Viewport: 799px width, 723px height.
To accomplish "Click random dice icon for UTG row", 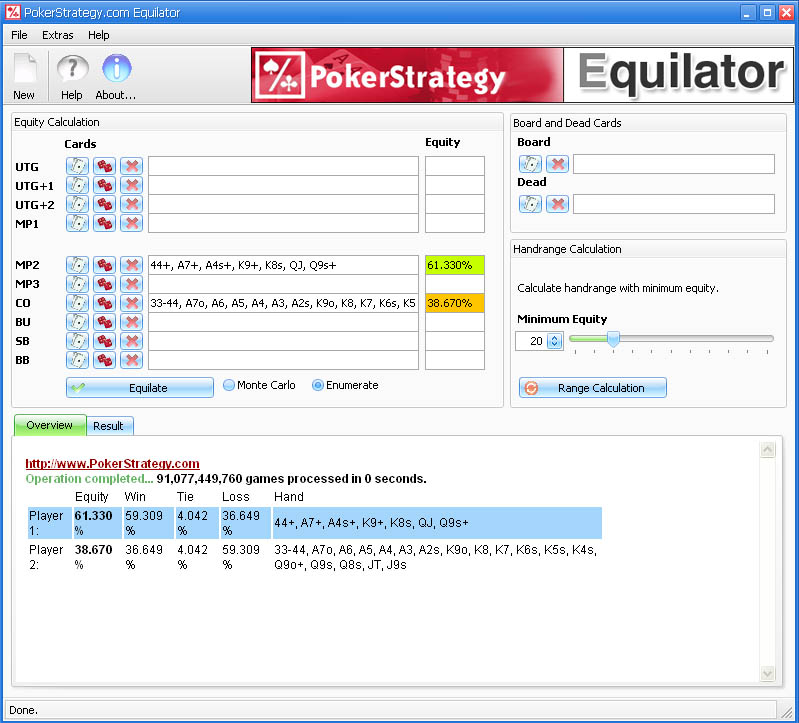I will (104, 166).
